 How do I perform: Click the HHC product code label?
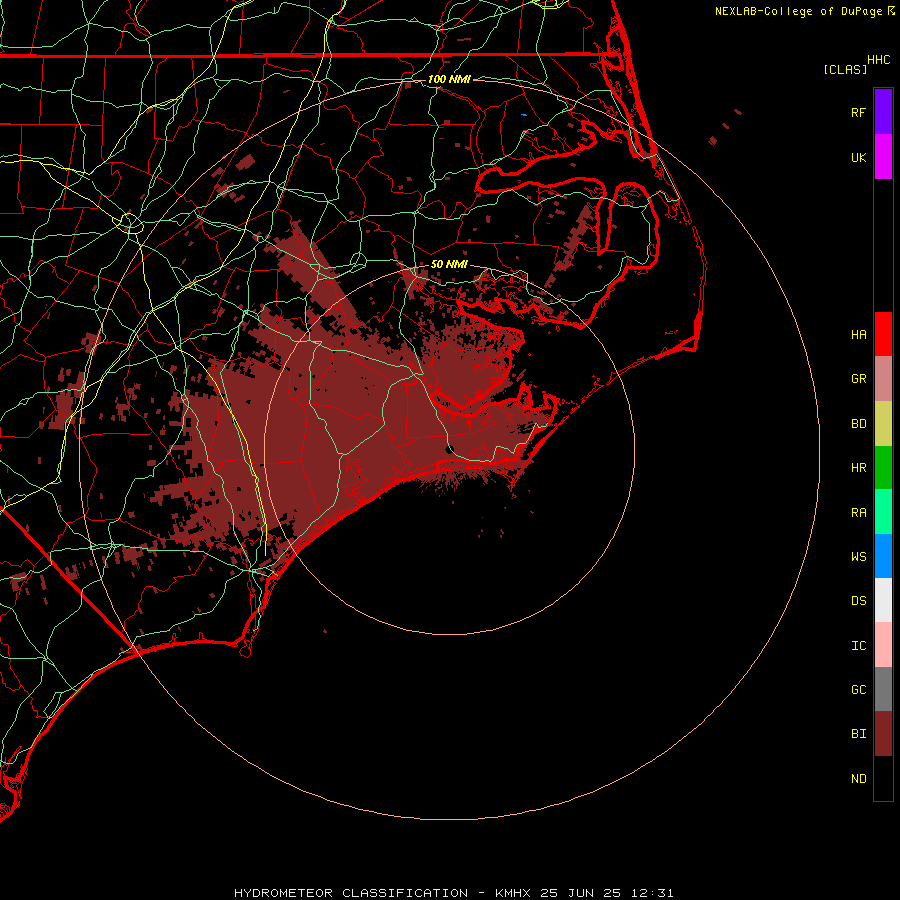tap(878, 60)
